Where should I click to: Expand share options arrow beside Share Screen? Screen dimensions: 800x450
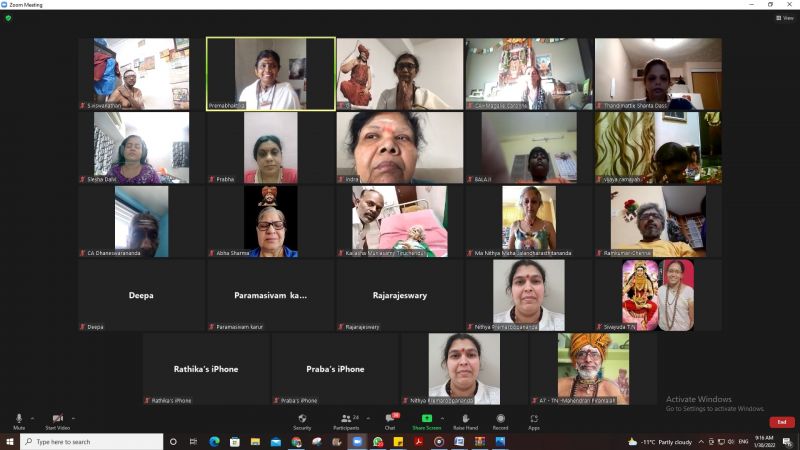442,418
